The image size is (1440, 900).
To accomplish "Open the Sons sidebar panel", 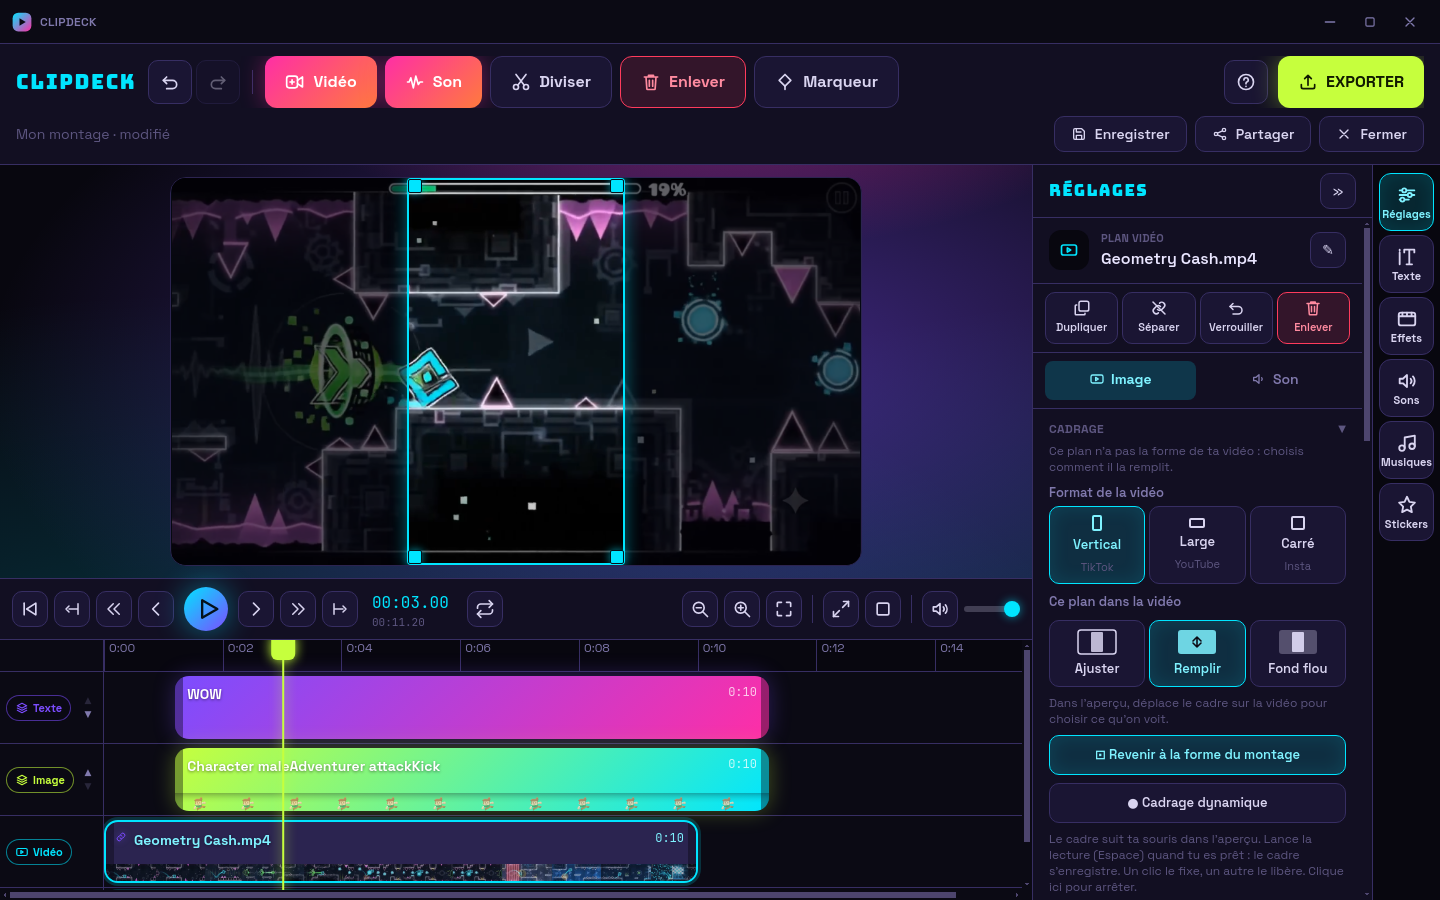I will pyautogui.click(x=1406, y=388).
